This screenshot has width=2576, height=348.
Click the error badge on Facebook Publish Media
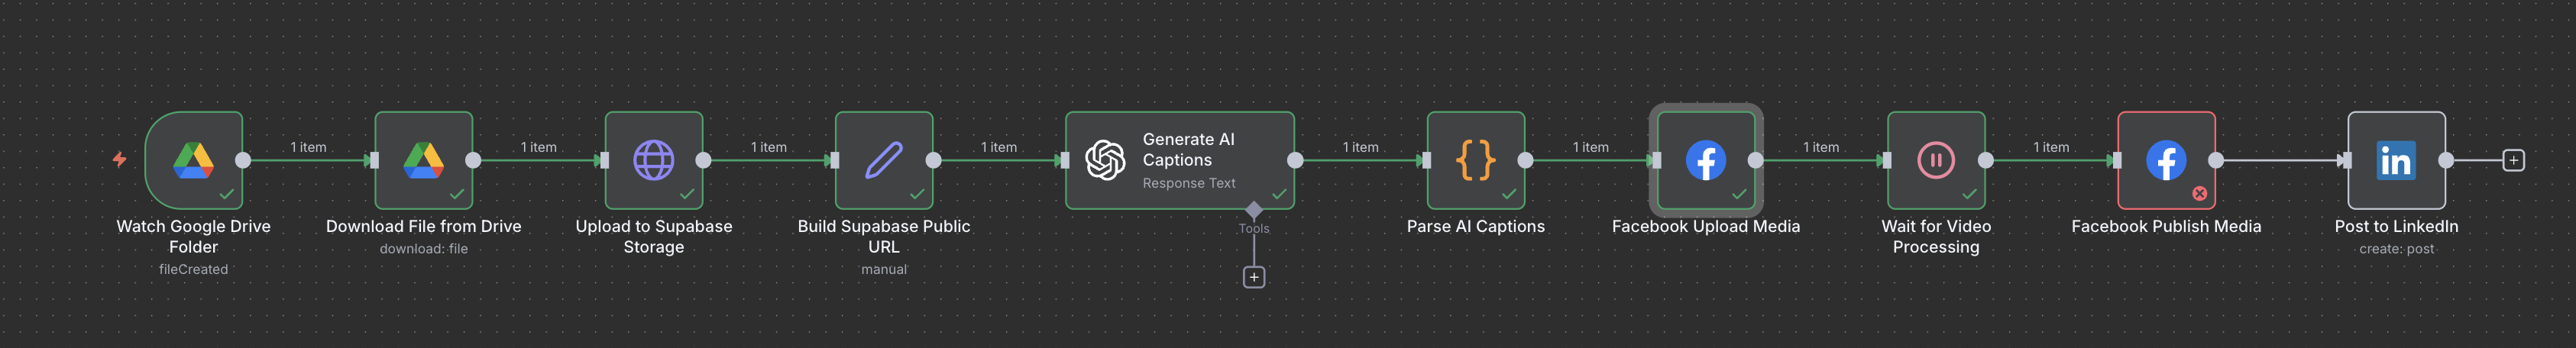[2199, 193]
